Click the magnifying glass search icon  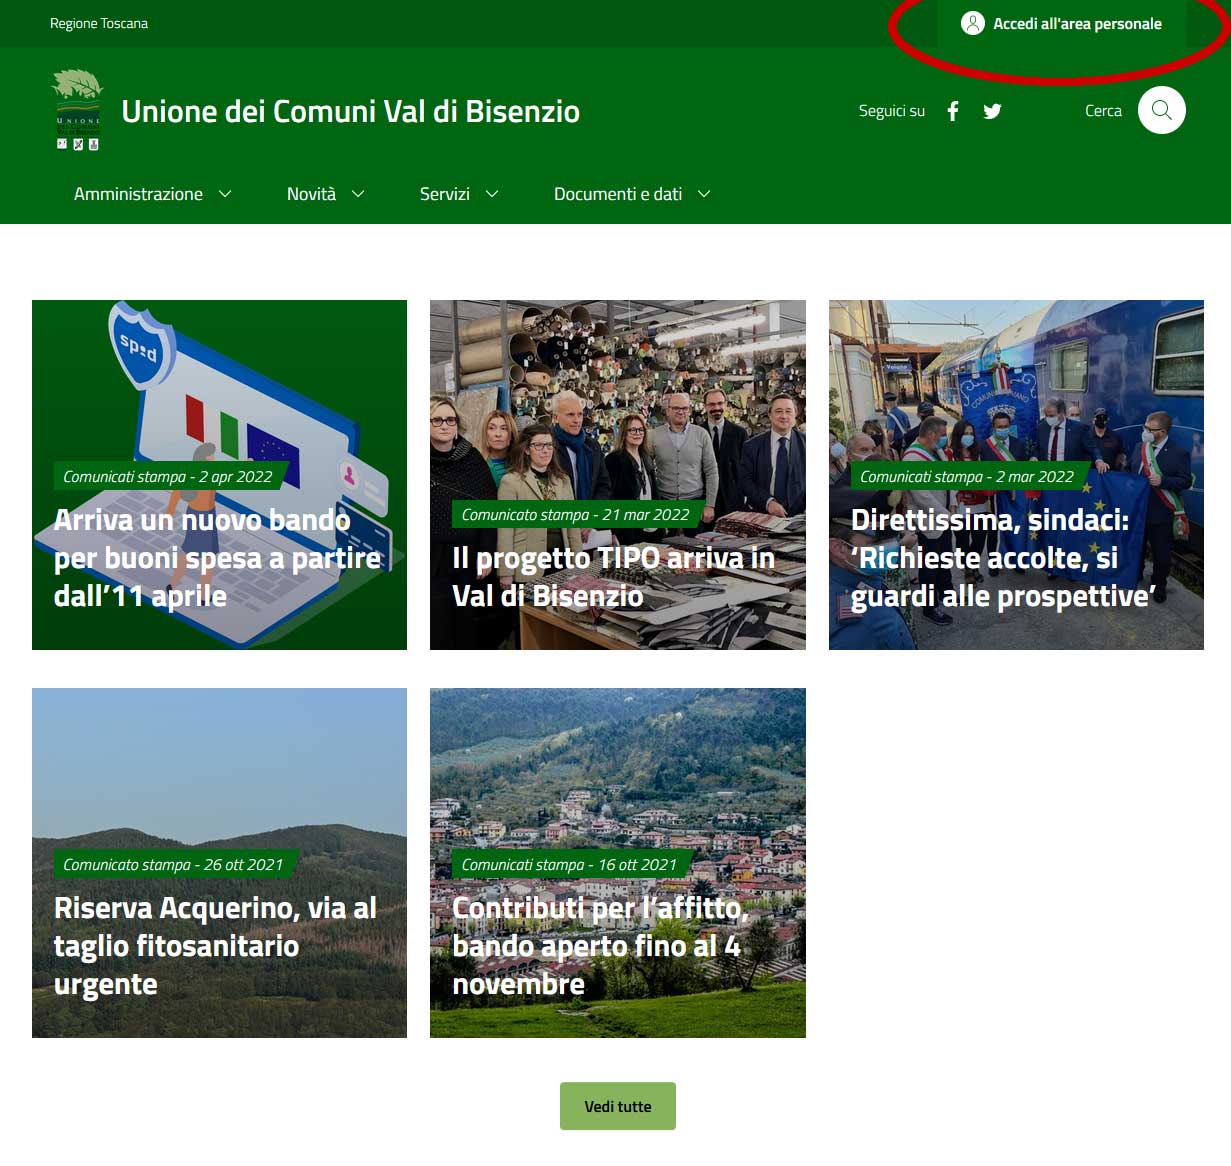pyautogui.click(x=1161, y=110)
